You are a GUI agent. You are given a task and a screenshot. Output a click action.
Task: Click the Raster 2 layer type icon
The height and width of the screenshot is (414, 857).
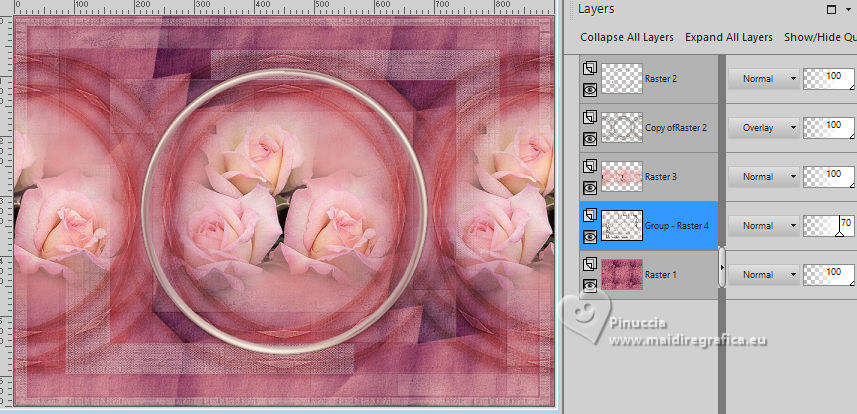click(x=589, y=69)
